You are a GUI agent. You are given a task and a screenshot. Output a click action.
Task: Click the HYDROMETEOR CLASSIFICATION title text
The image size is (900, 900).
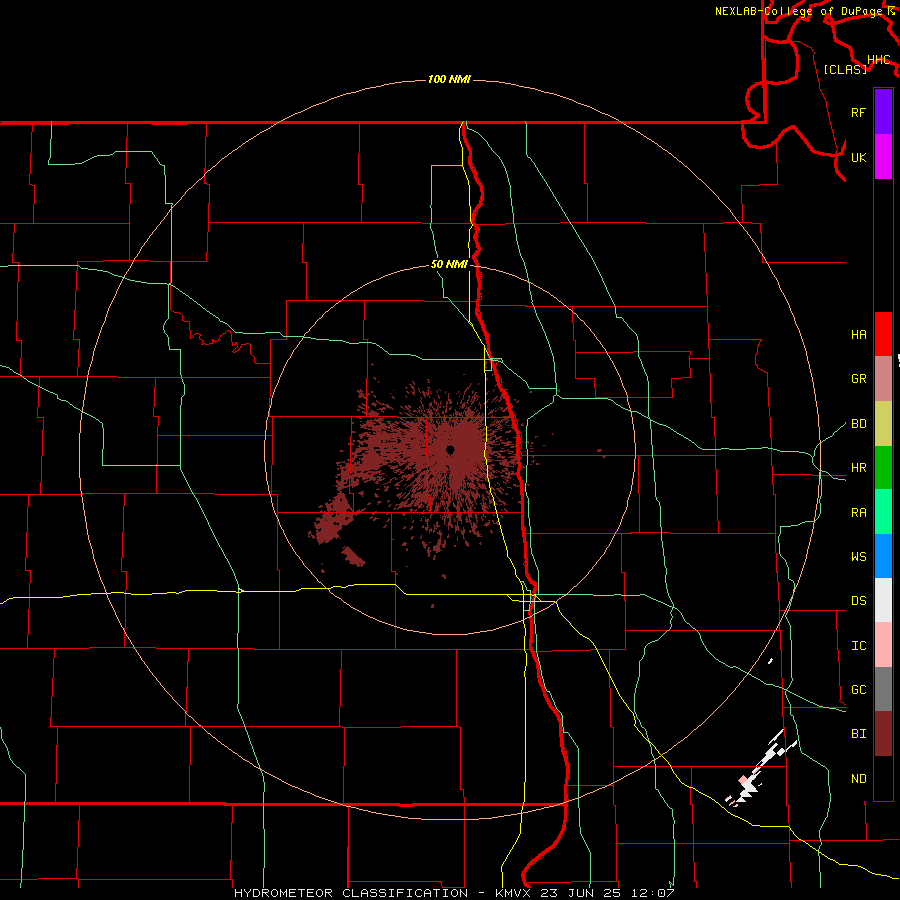[x=350, y=893]
